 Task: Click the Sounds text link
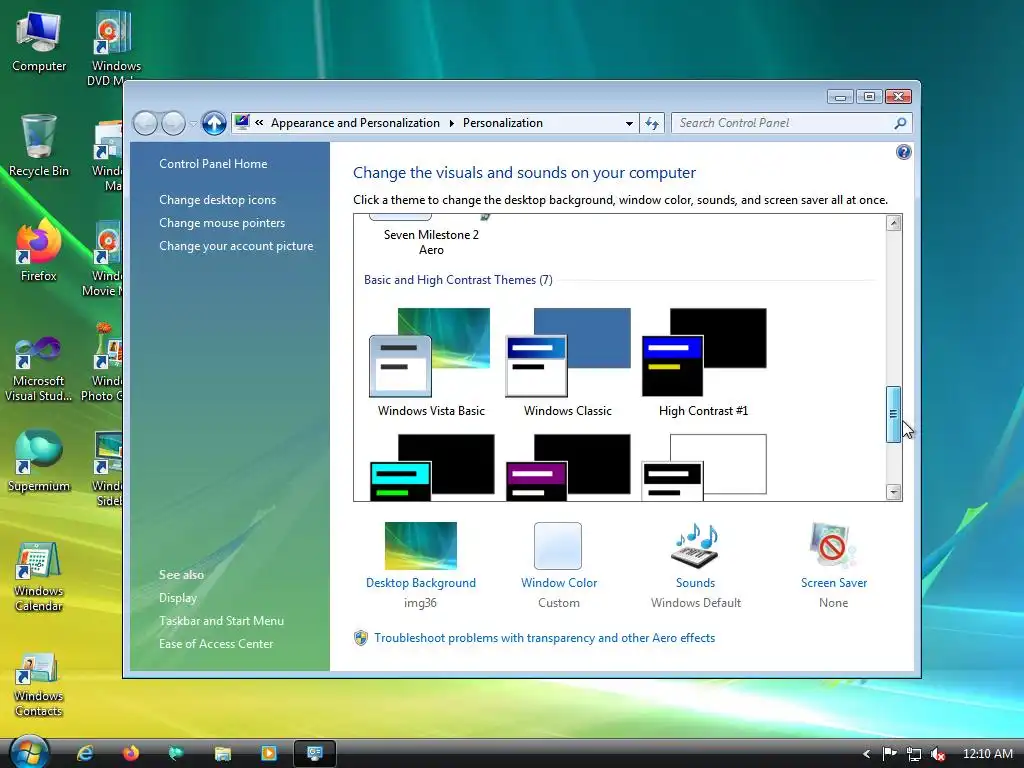coord(696,583)
